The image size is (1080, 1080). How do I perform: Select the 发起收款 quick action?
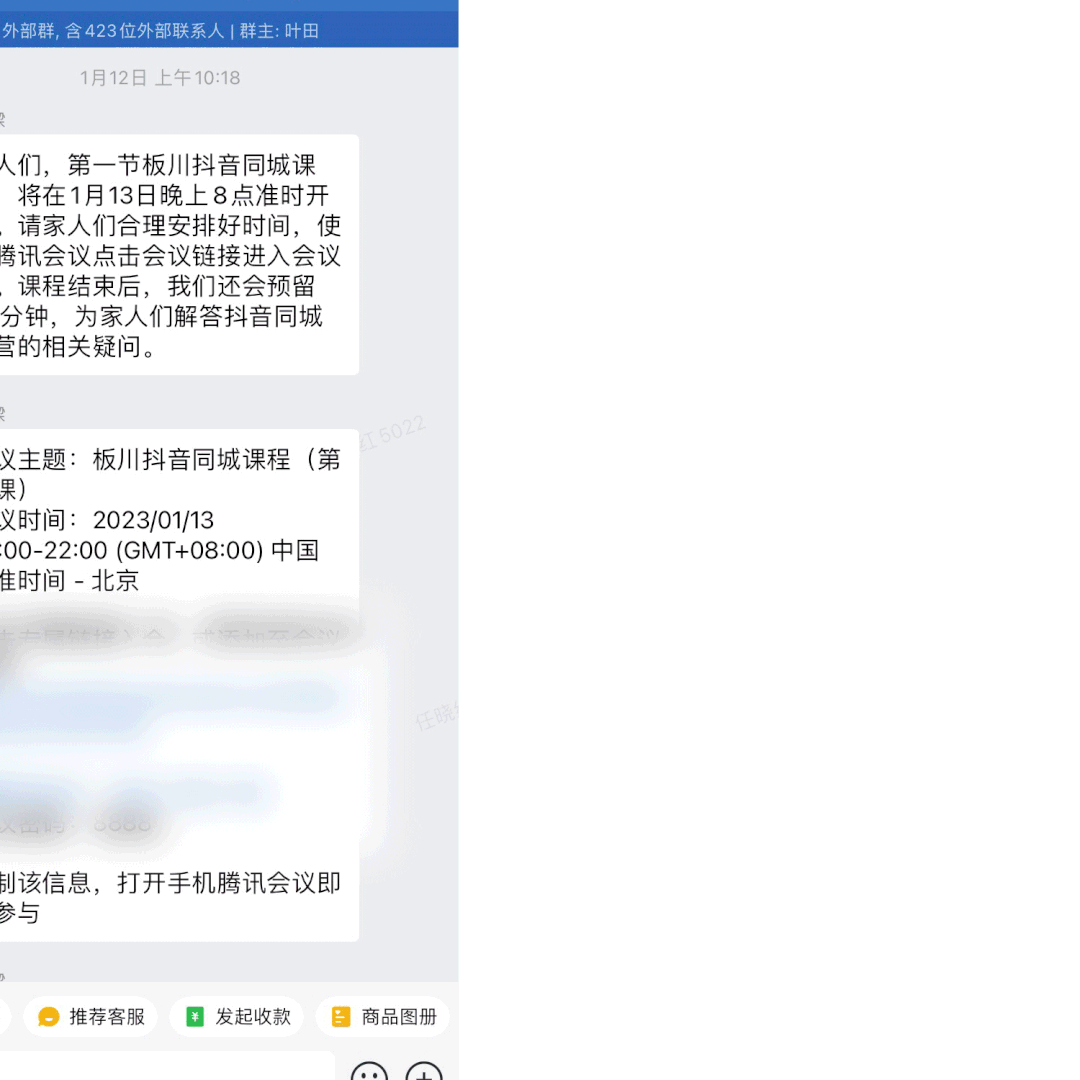click(238, 1017)
